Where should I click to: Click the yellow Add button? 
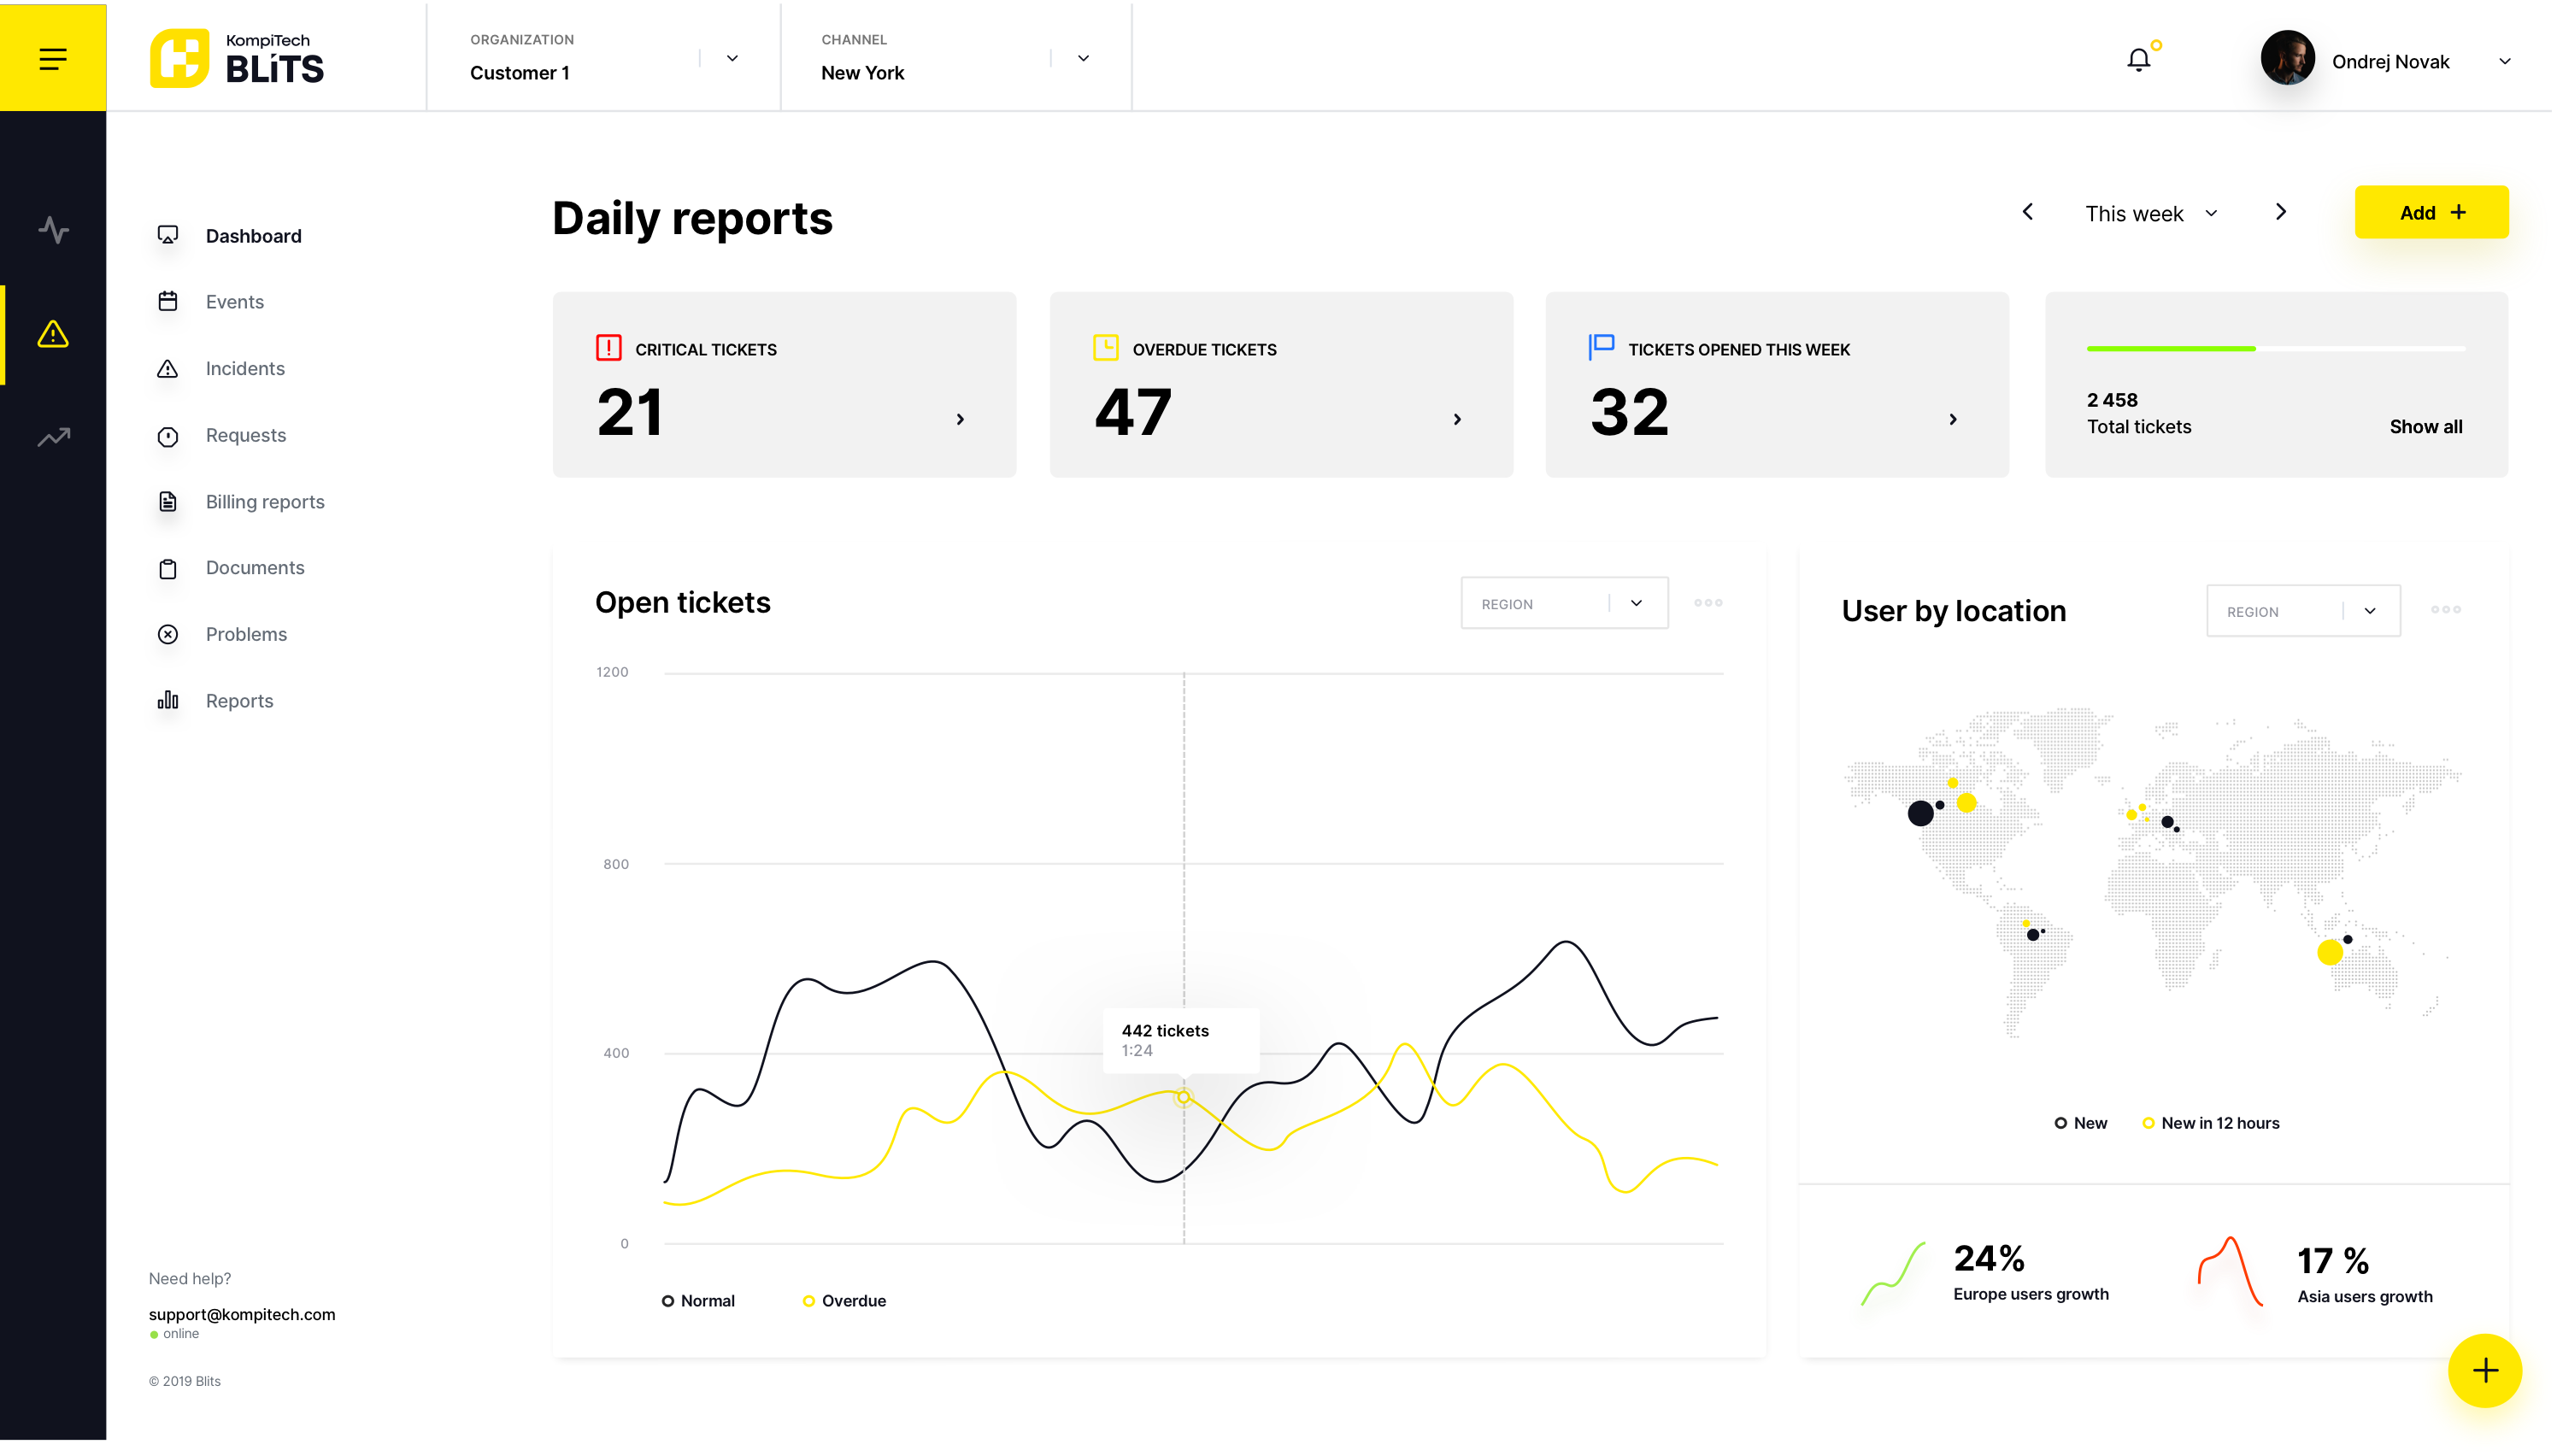[2431, 212]
